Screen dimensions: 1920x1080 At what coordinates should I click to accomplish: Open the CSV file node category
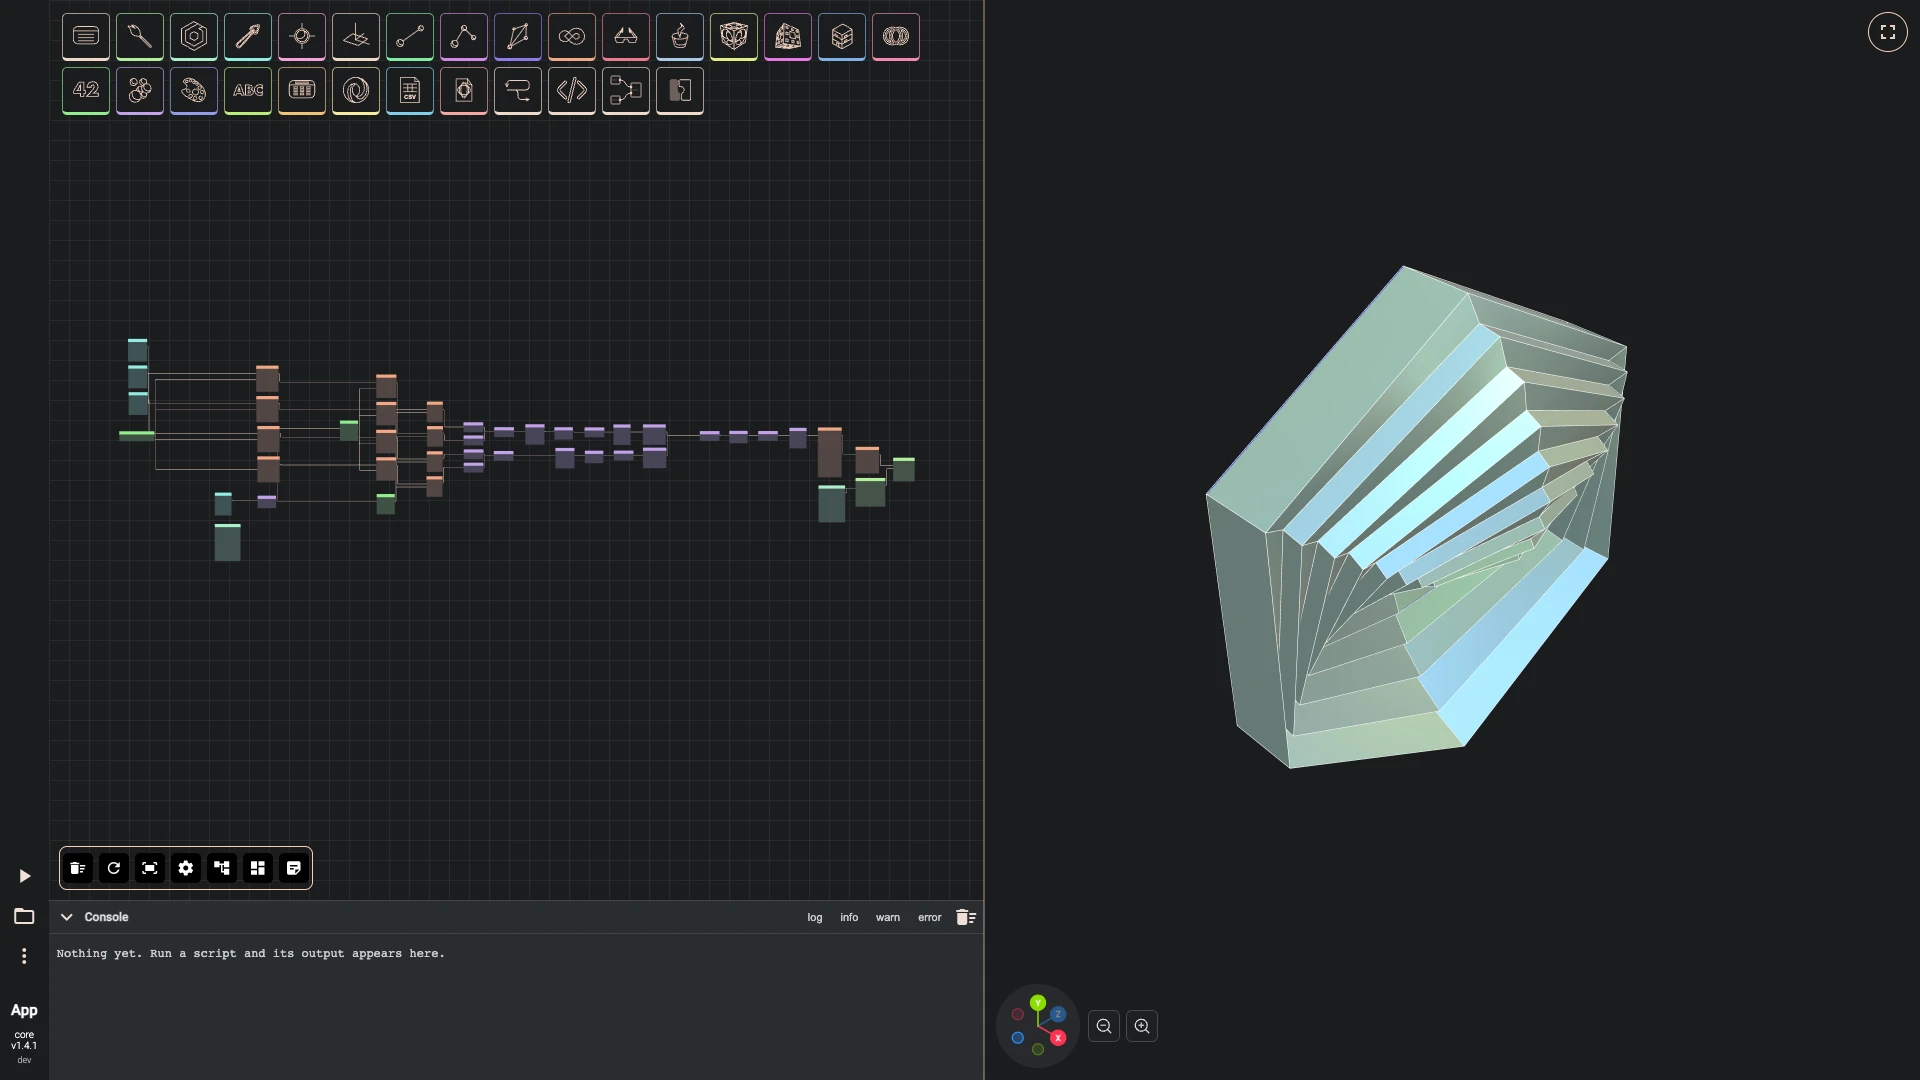coord(410,90)
